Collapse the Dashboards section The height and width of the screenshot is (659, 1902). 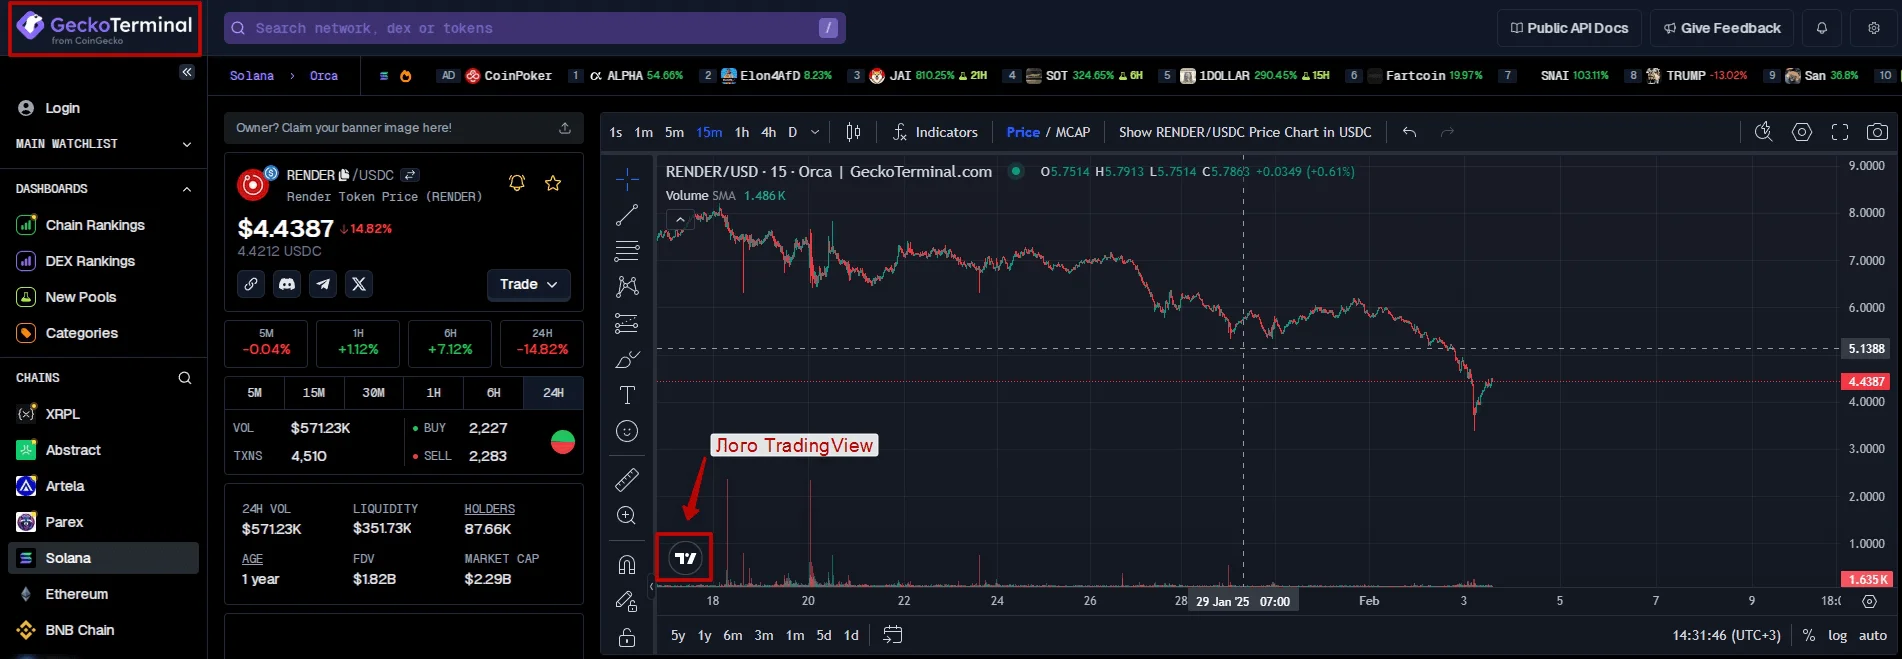point(186,189)
